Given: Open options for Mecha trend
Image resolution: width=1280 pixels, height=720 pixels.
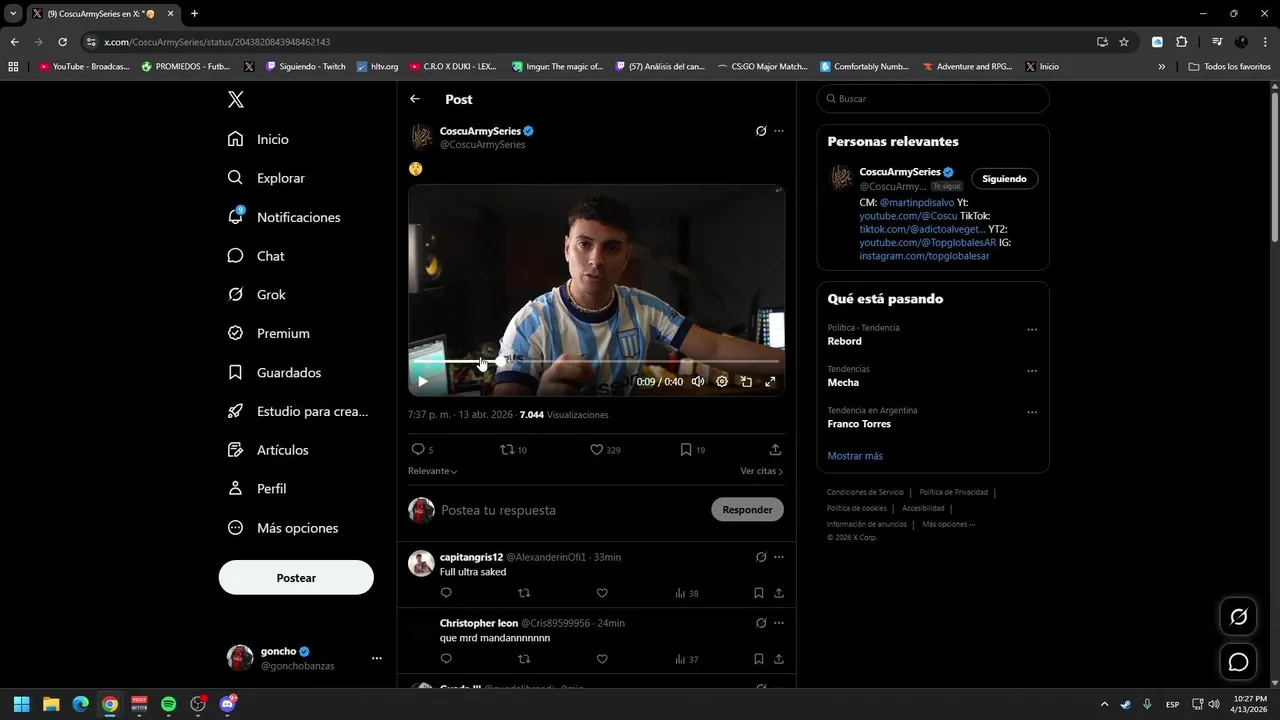Looking at the screenshot, I should point(1032,371).
